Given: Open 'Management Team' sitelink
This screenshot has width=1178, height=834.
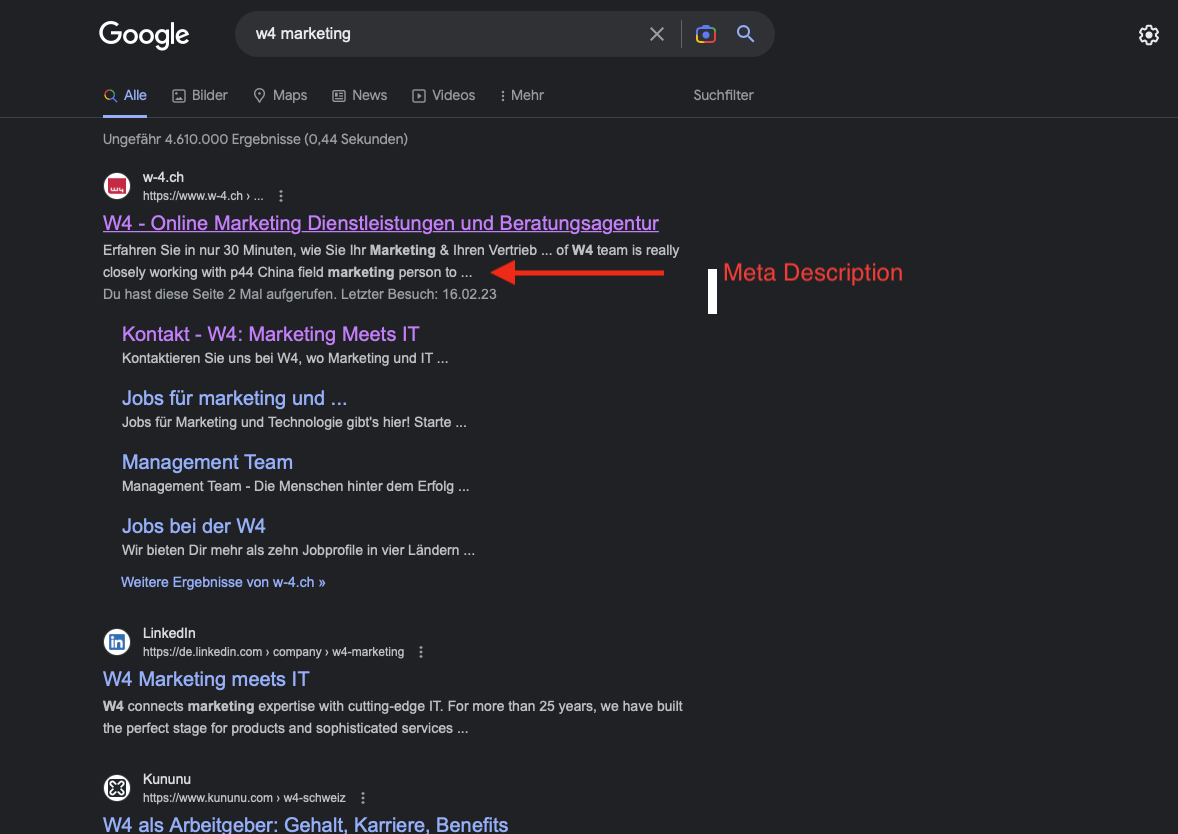Looking at the screenshot, I should [207, 462].
